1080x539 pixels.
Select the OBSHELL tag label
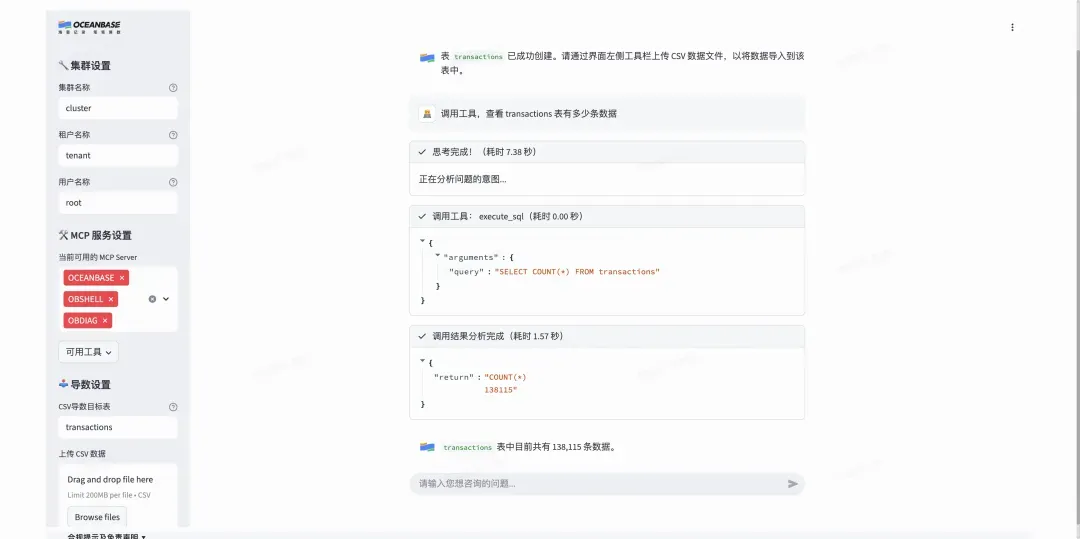coord(85,299)
